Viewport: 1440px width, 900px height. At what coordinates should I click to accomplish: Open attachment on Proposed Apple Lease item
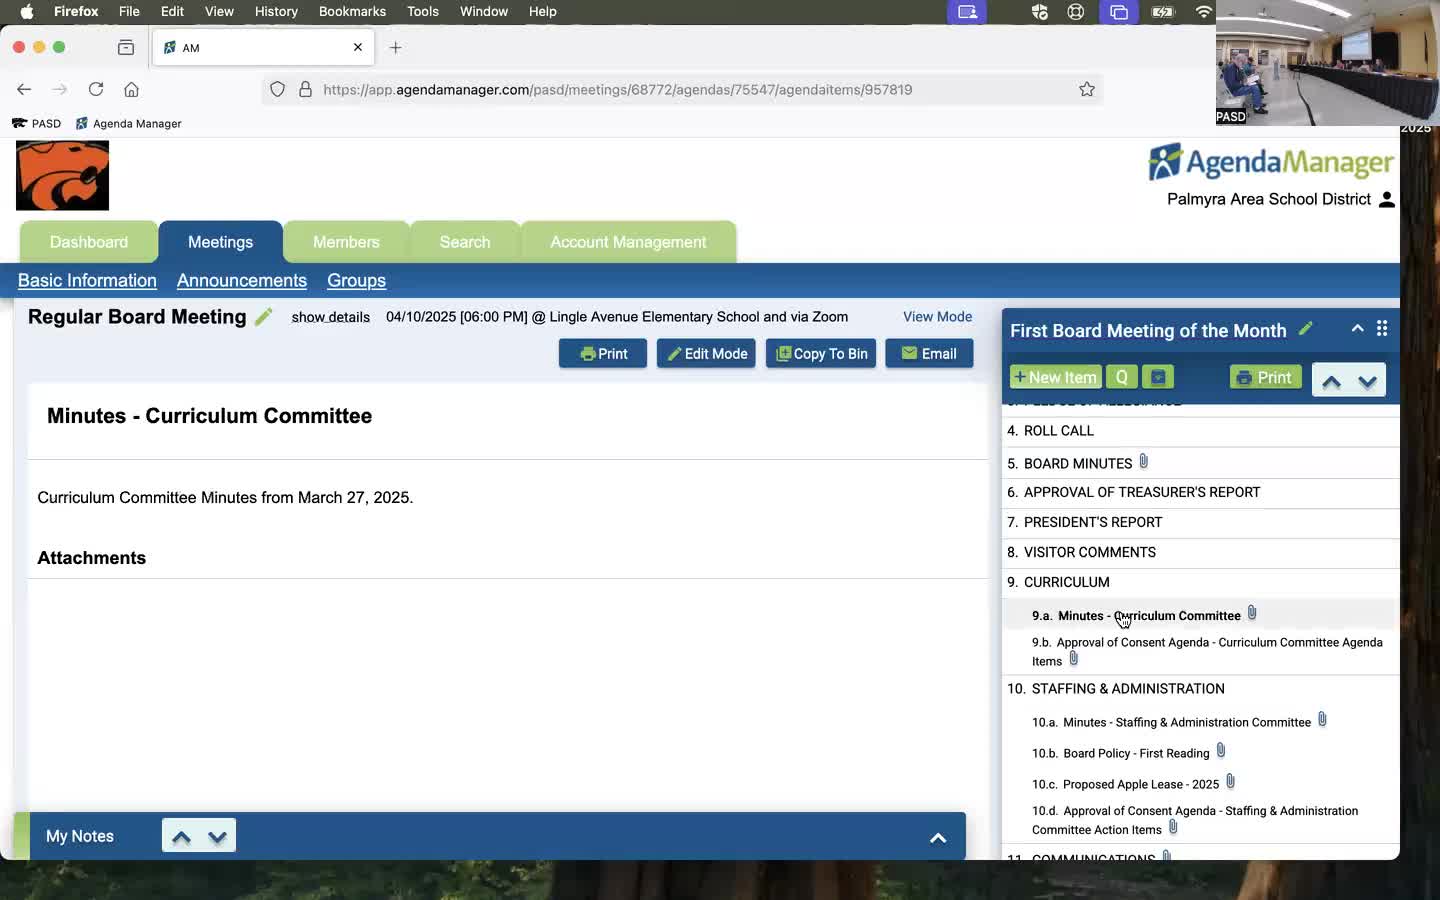(1231, 782)
